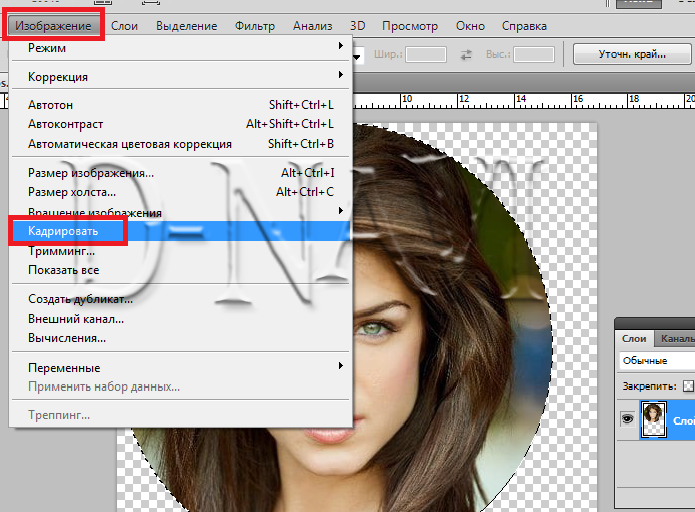Open Вычисления dialog
This screenshot has width=695, height=512.
click(181, 338)
